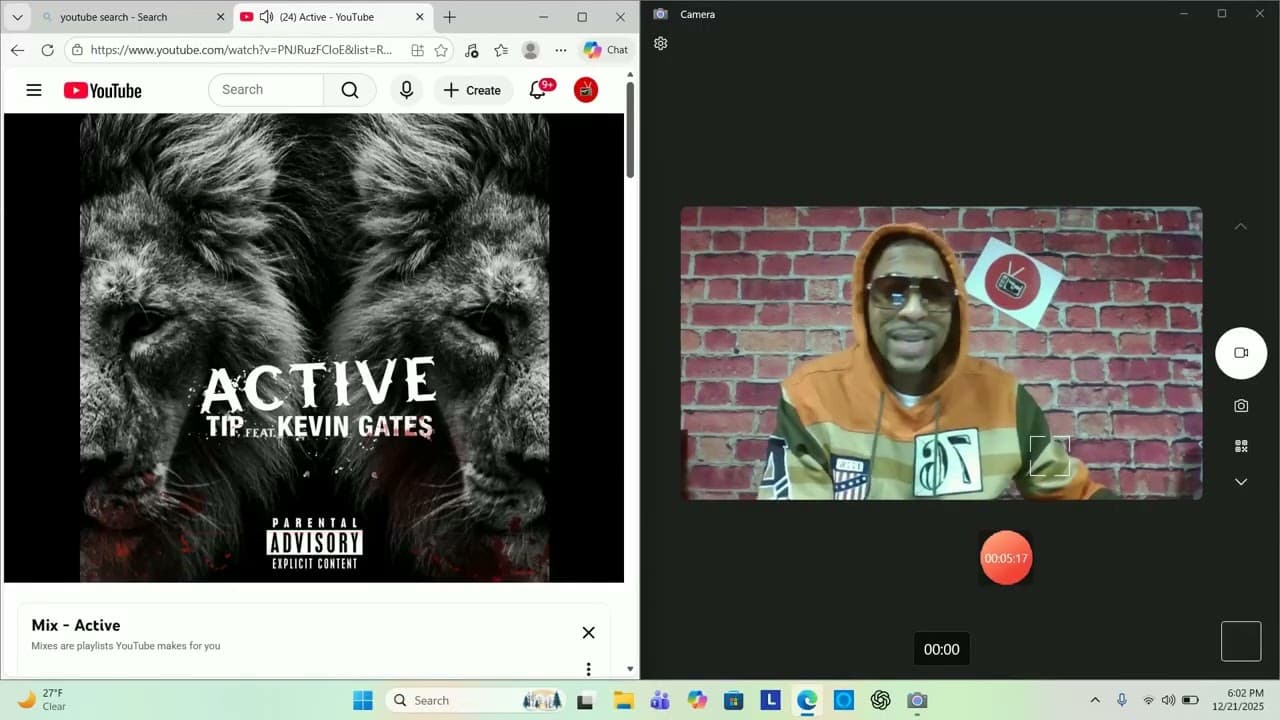Open the battery status tray icon

pos(1190,700)
